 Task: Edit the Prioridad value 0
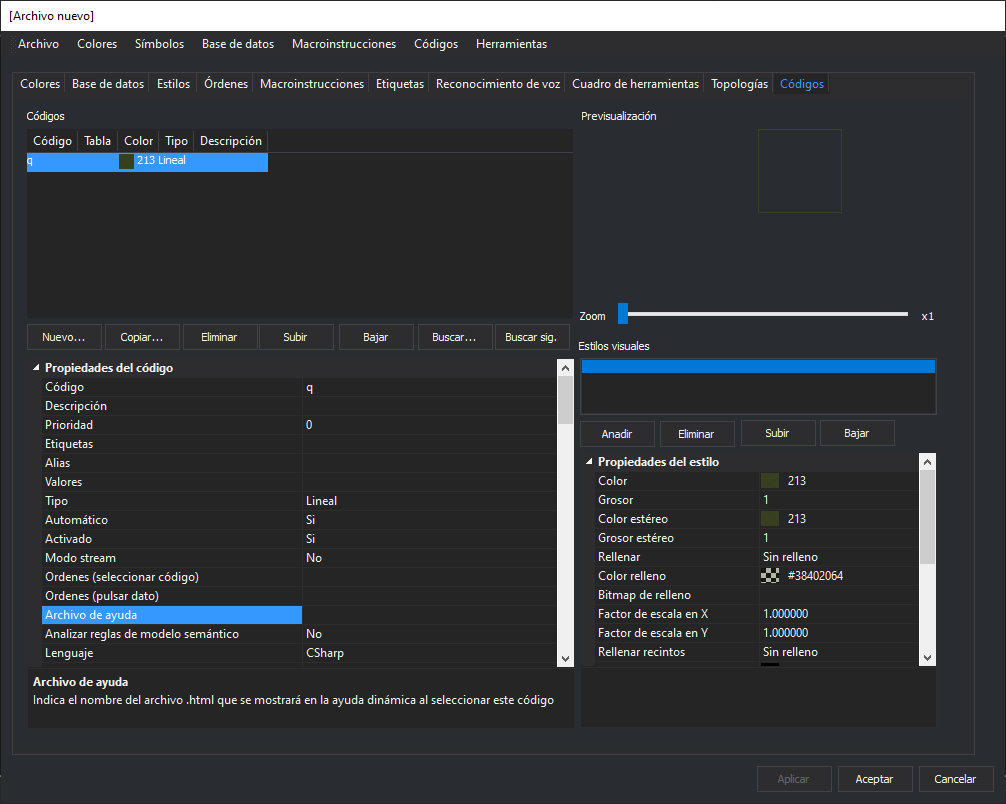429,425
